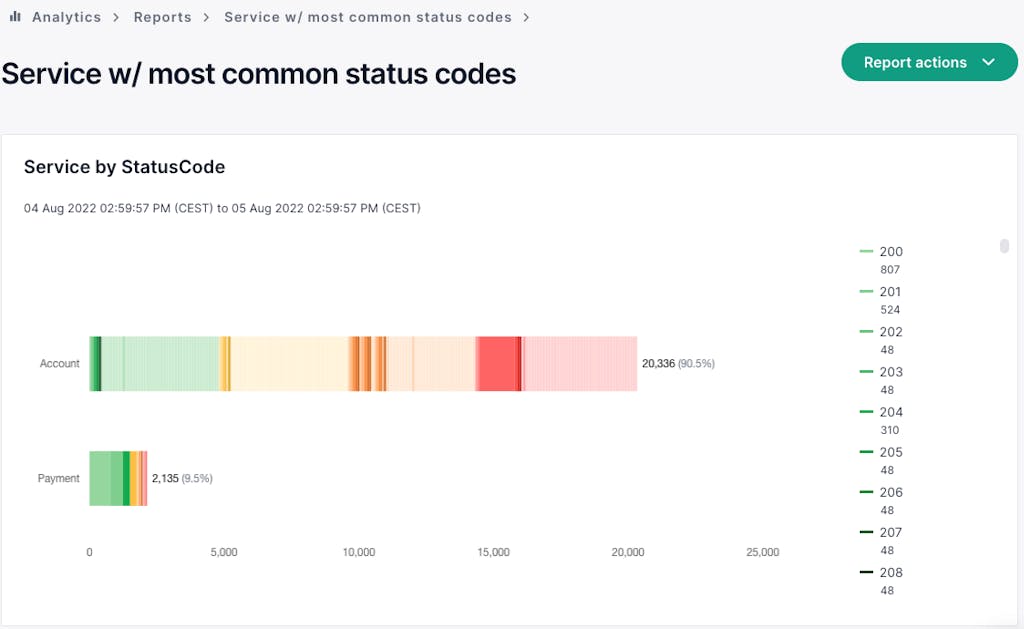The height and width of the screenshot is (629, 1024).
Task: Click chevron after the Analytics breadcrumb
Action: tap(116, 17)
